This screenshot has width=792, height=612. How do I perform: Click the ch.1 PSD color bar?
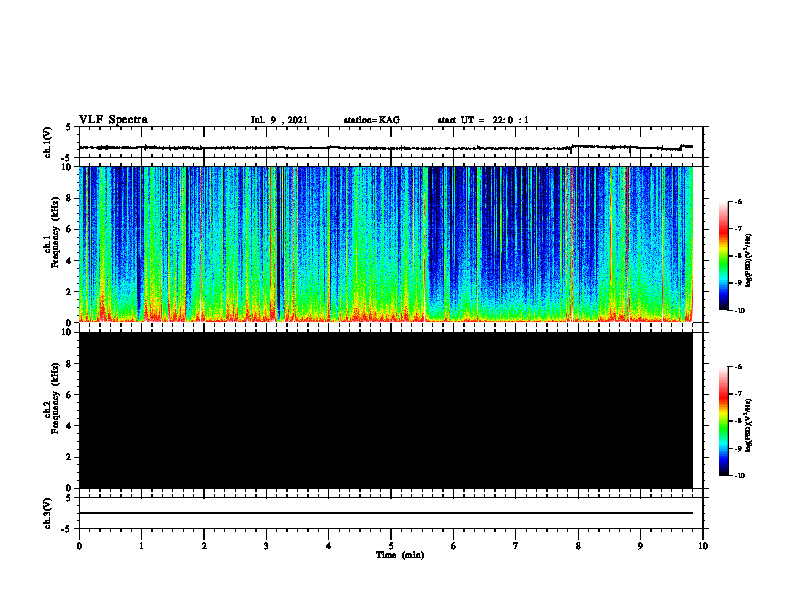coord(724,256)
